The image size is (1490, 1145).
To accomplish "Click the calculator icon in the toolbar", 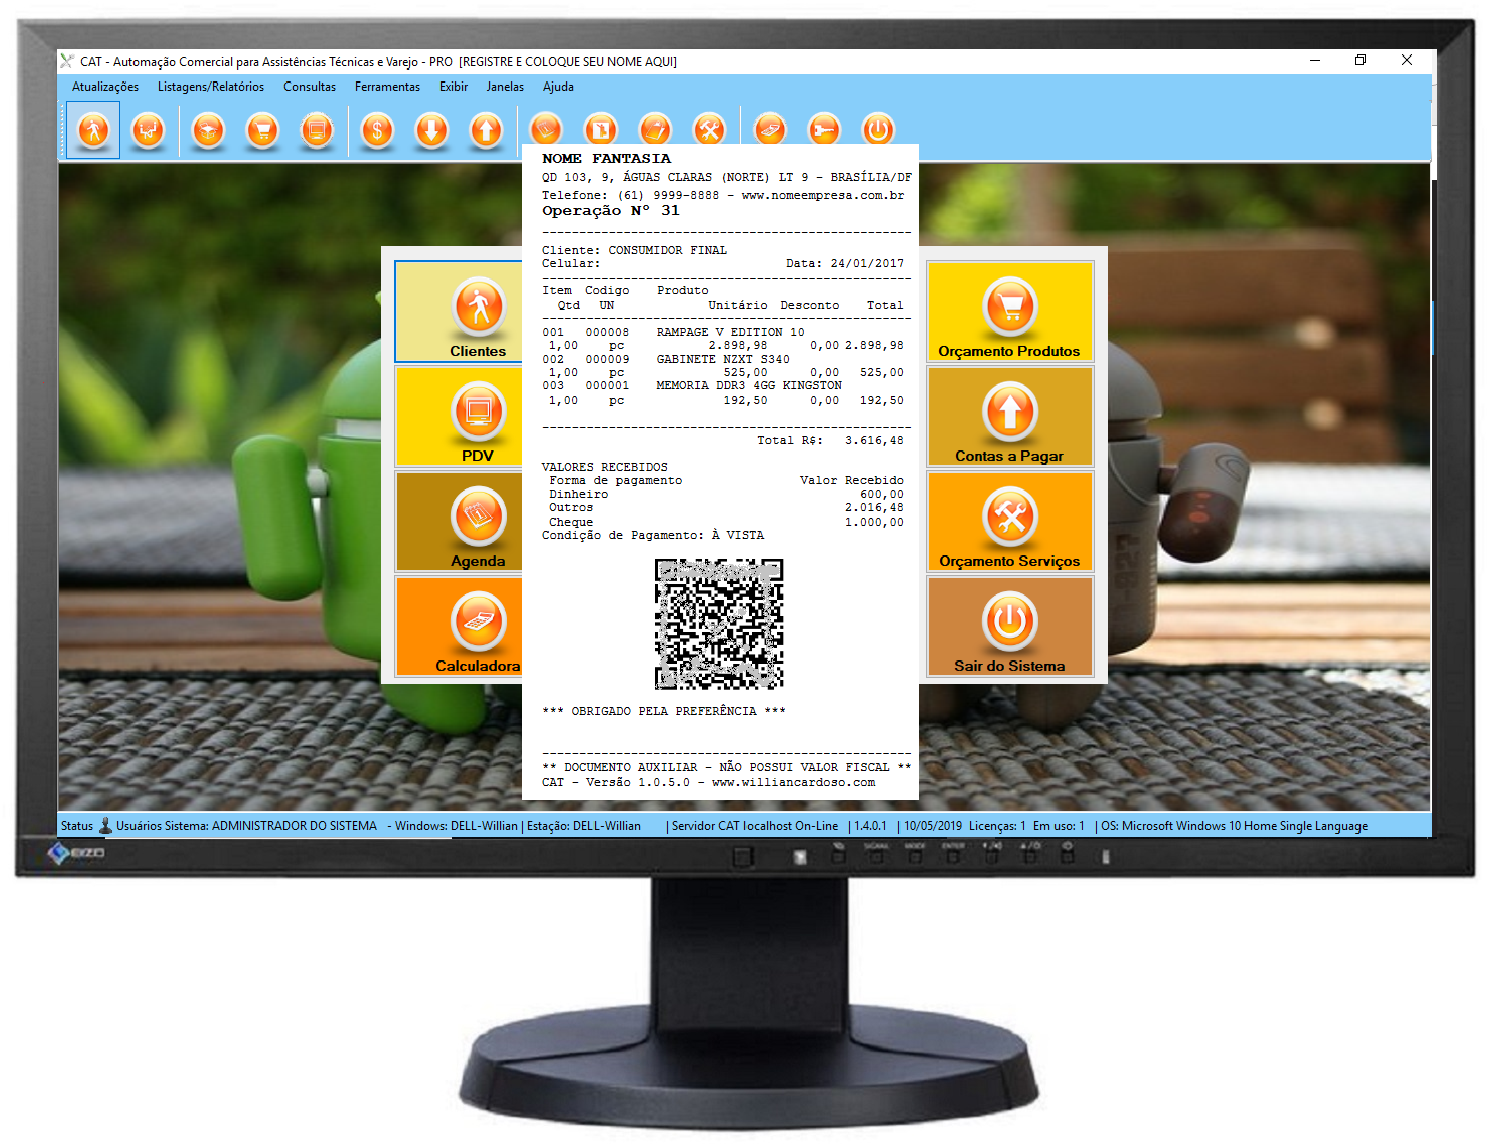I will (770, 128).
